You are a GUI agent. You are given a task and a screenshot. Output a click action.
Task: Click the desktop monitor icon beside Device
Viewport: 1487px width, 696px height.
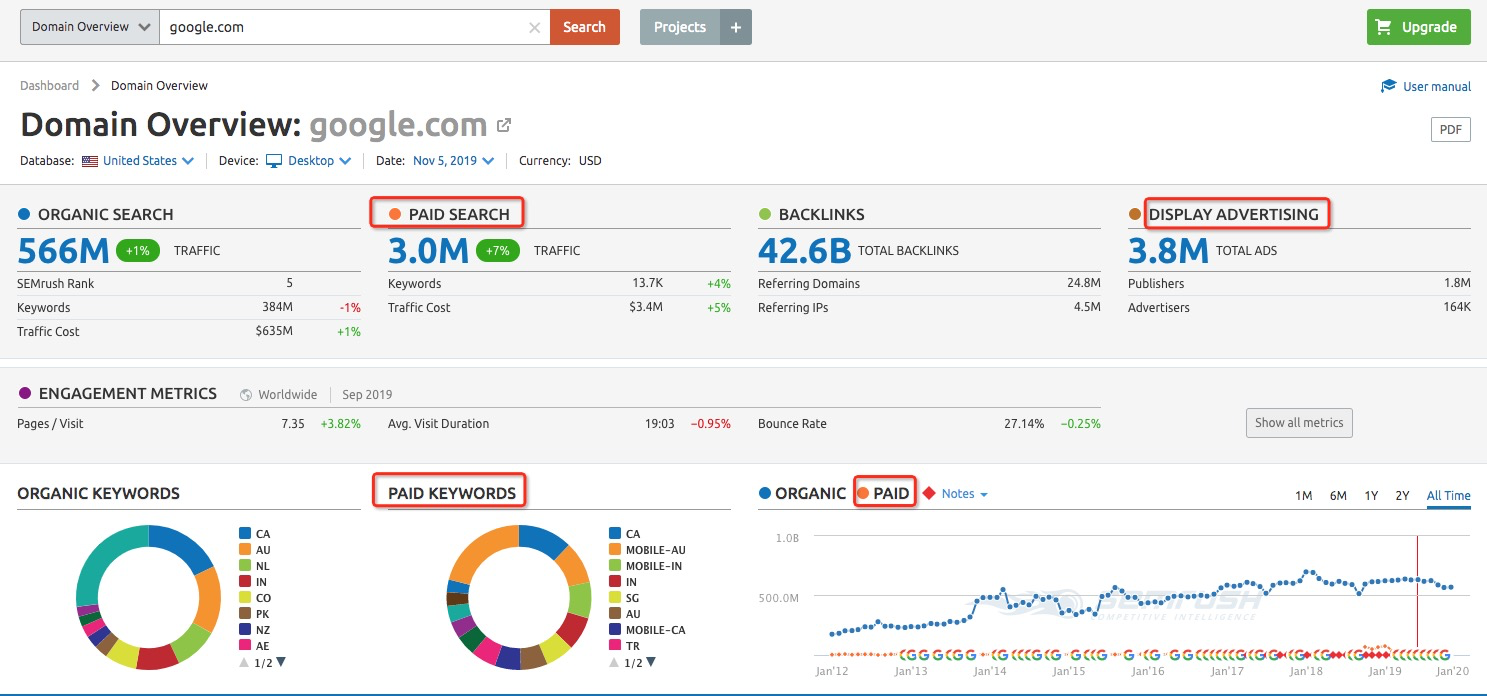(x=274, y=161)
